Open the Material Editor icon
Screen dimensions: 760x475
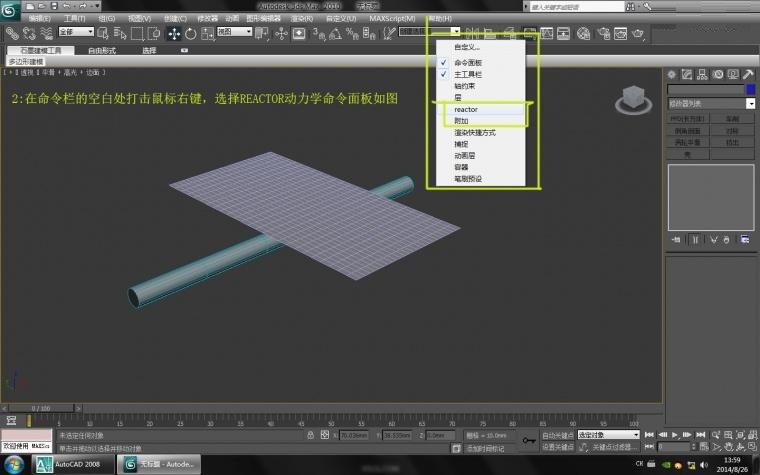(x=584, y=33)
